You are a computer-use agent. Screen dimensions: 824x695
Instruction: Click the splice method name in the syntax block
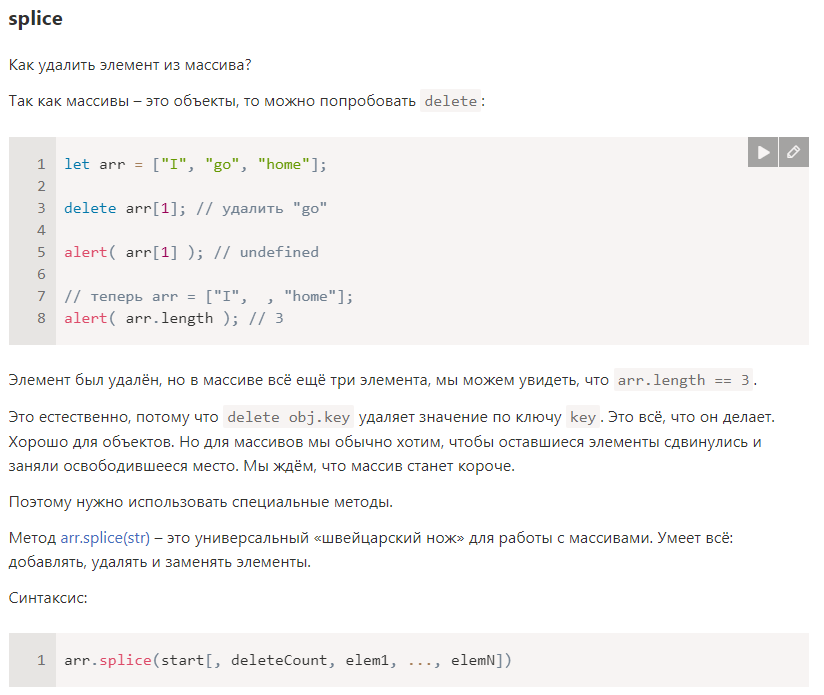[125, 660]
